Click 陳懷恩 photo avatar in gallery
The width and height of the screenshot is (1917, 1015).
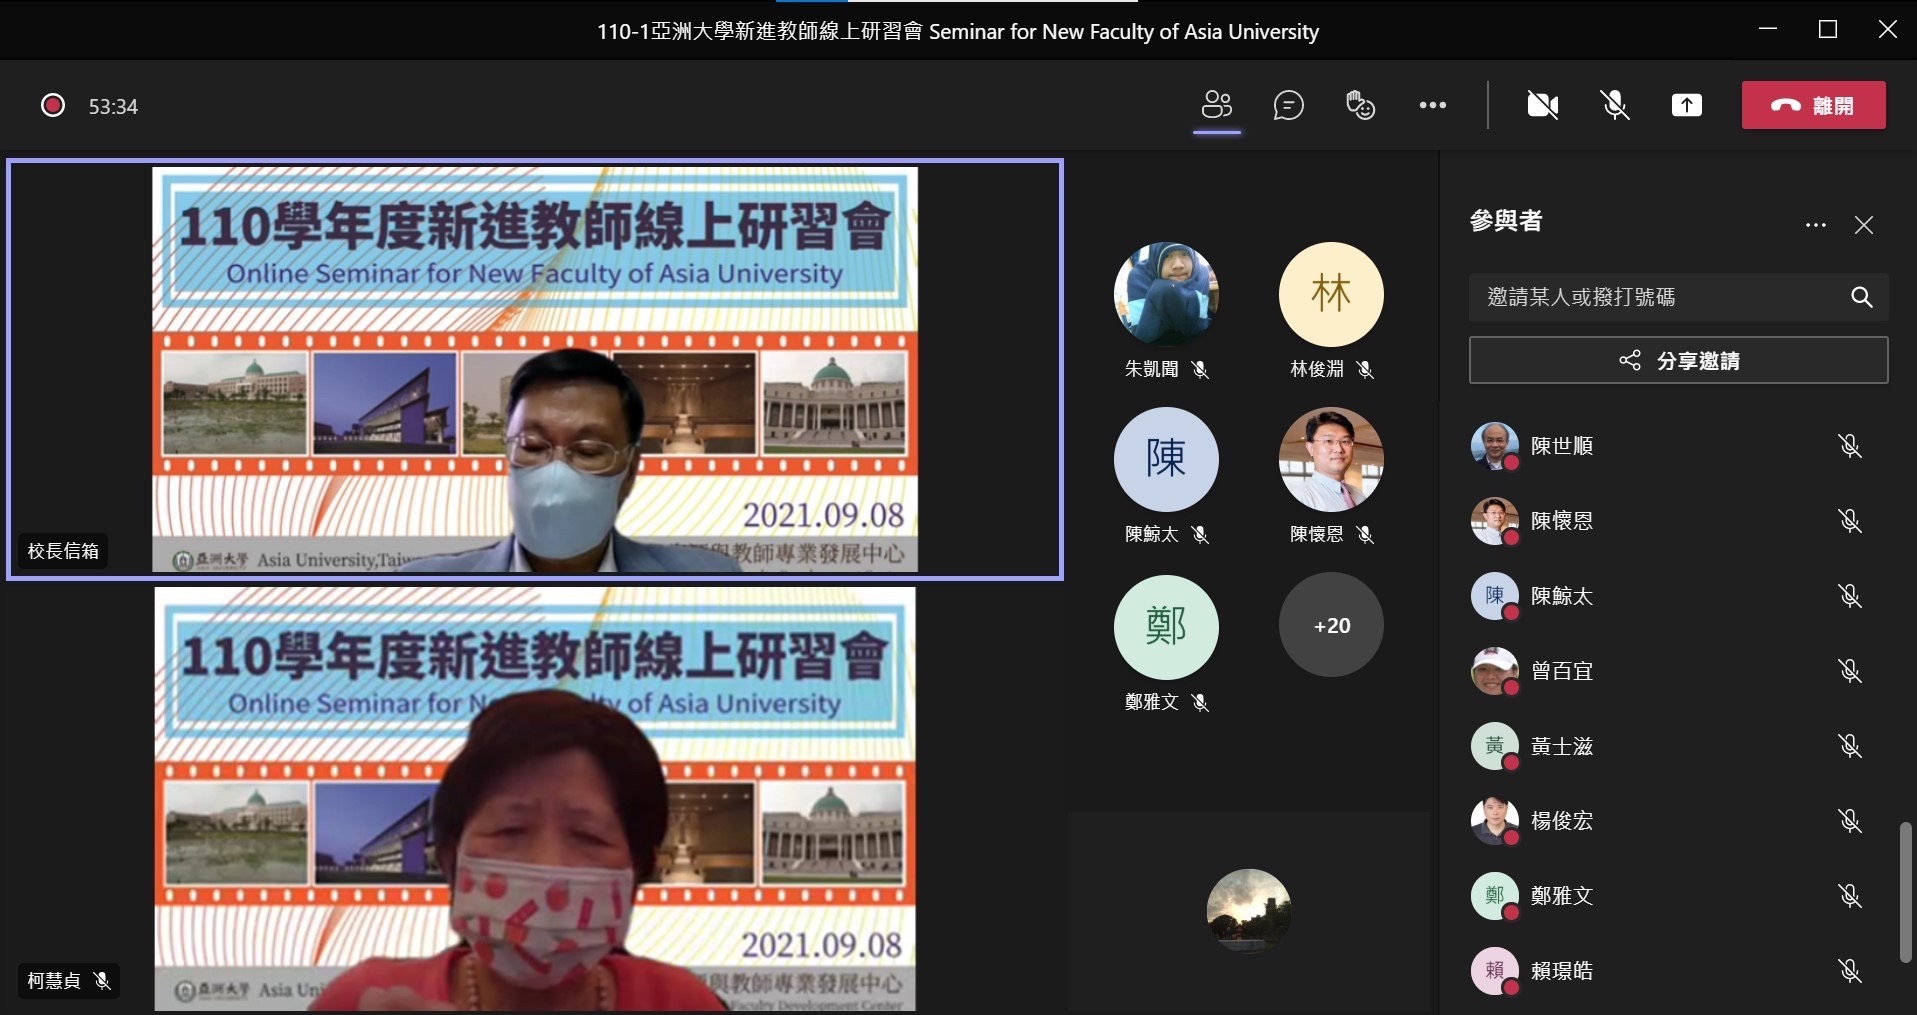1331,459
